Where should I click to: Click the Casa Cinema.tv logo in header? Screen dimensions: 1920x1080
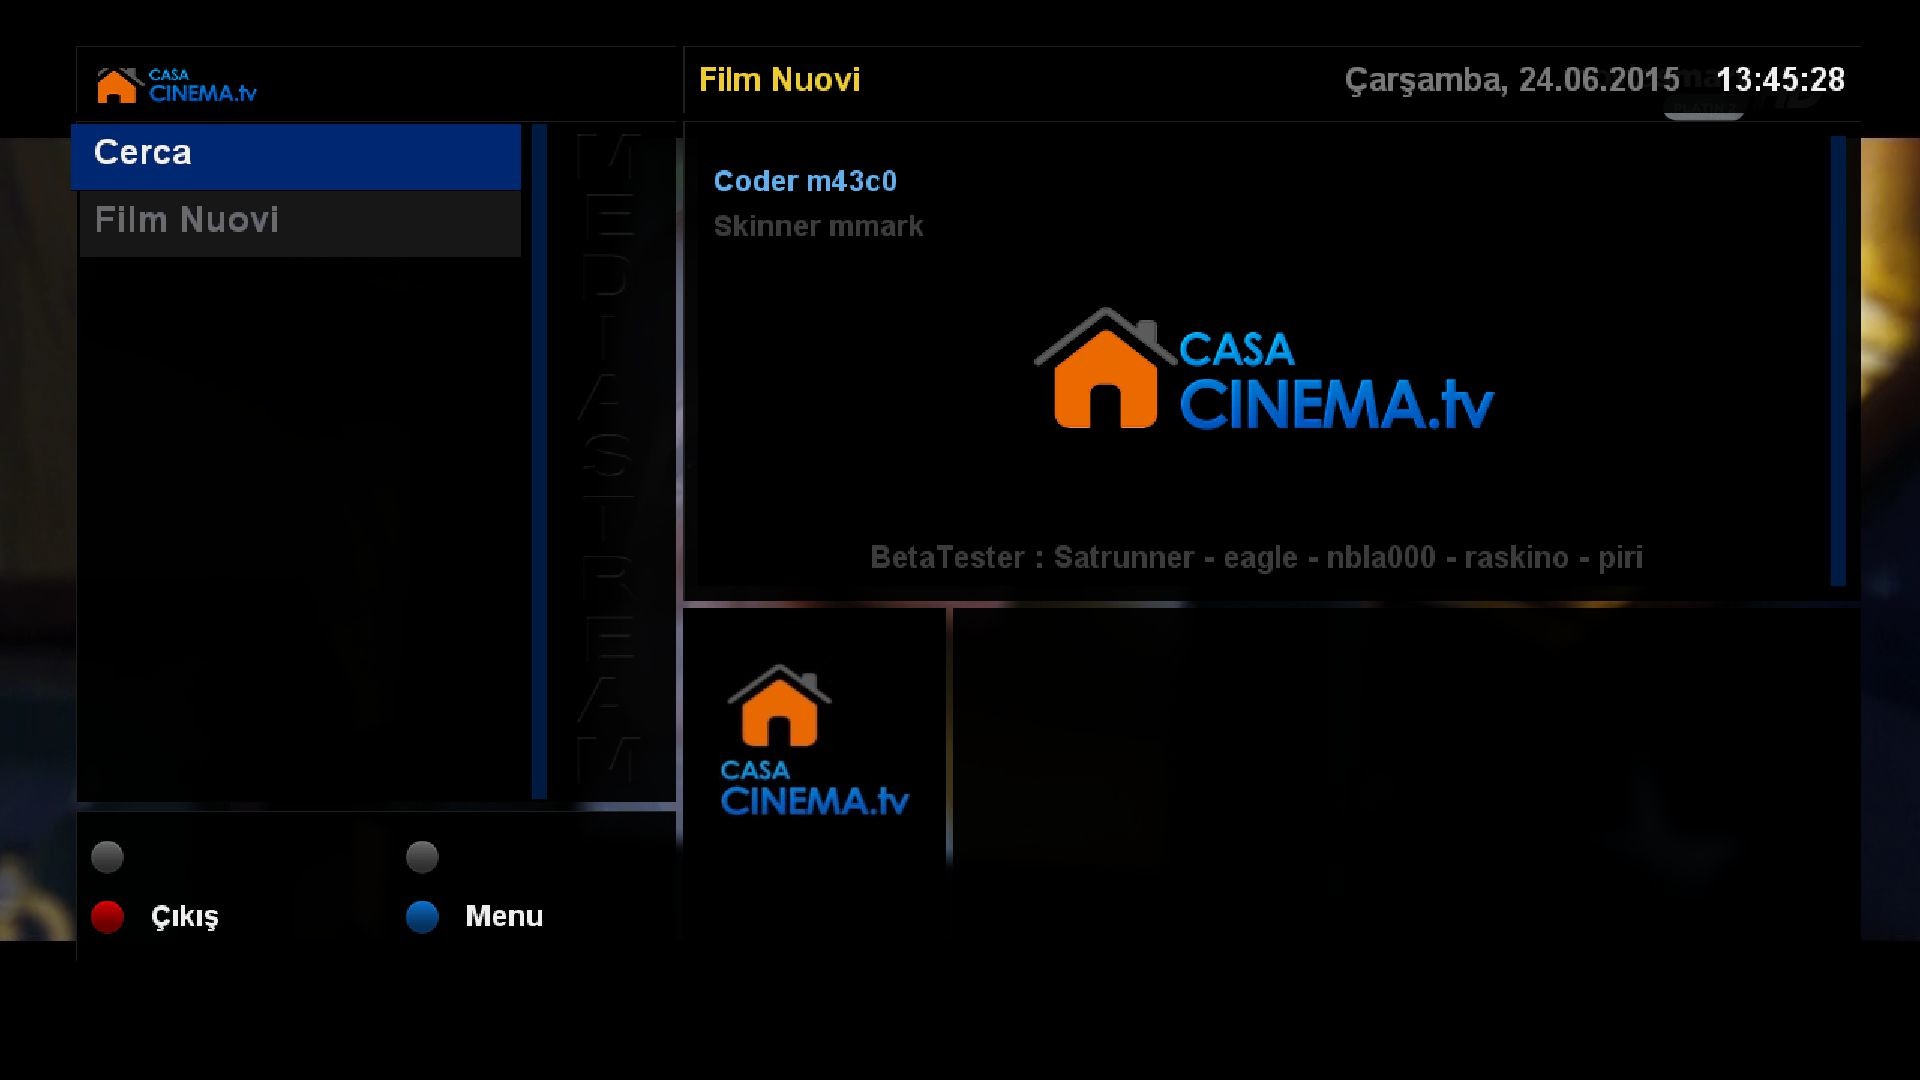click(176, 86)
